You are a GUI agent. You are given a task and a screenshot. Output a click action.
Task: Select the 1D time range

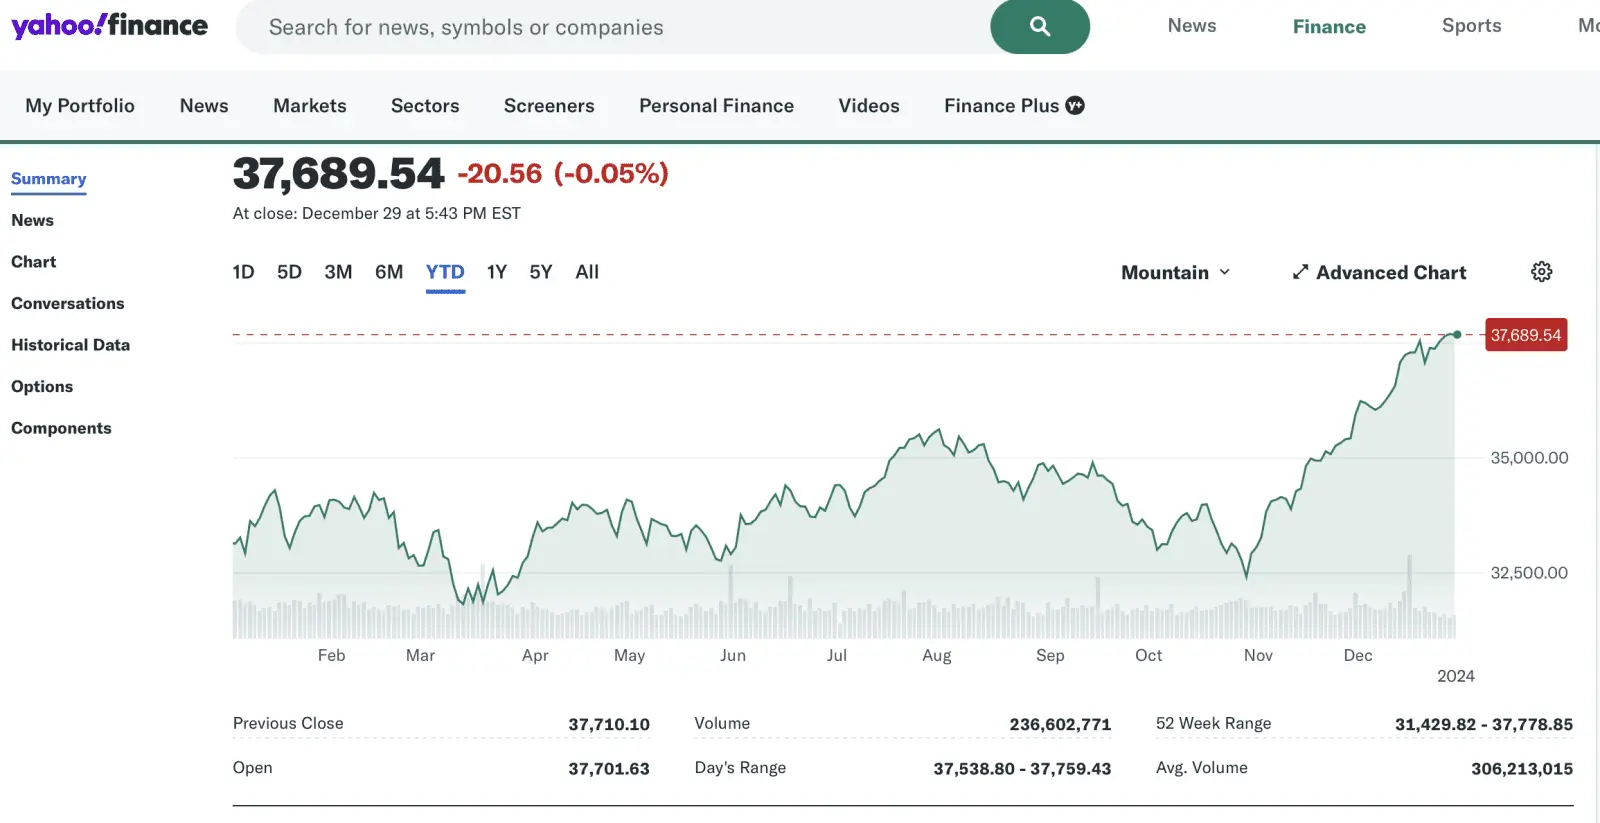243,272
